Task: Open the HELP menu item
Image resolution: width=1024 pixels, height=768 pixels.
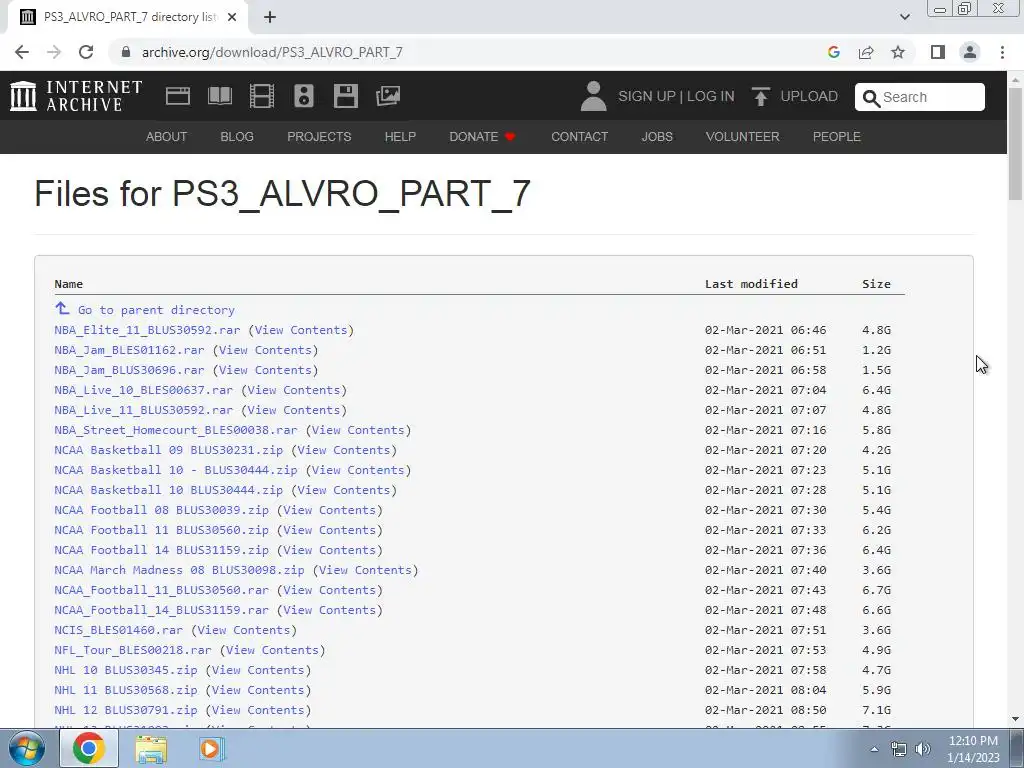Action: [400, 136]
